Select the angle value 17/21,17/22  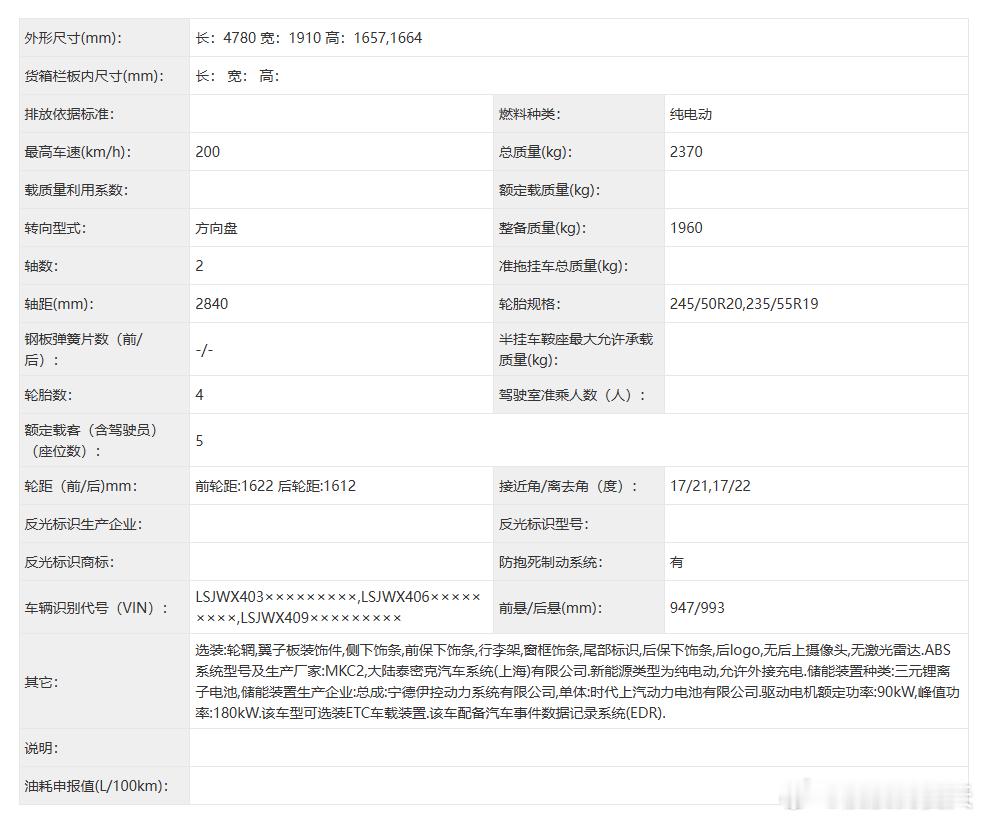click(x=710, y=487)
